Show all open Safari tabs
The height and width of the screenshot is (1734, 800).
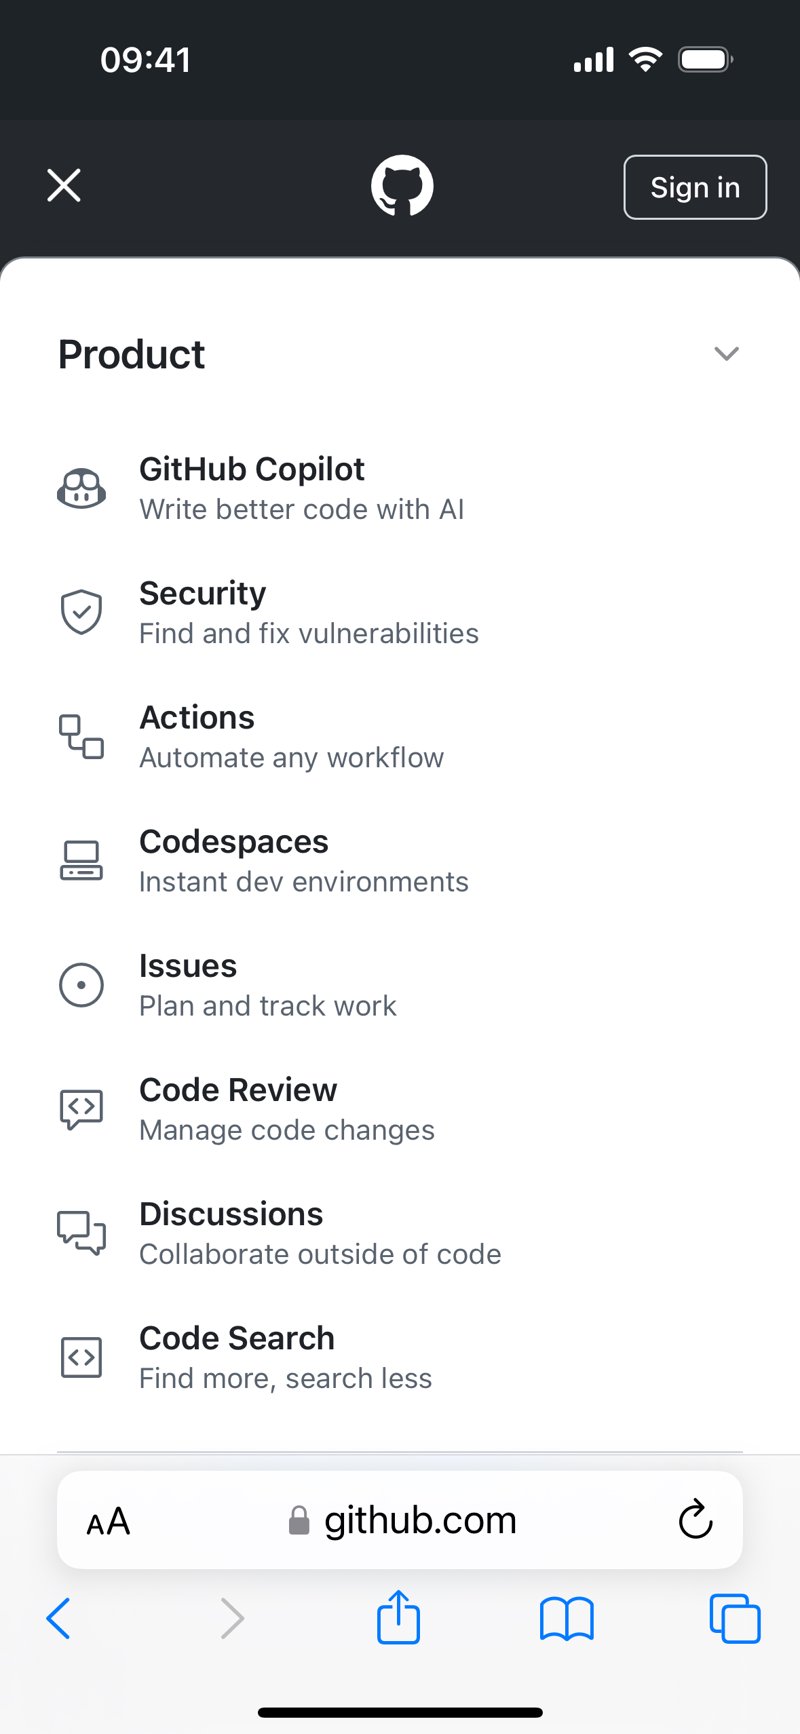click(x=734, y=1618)
